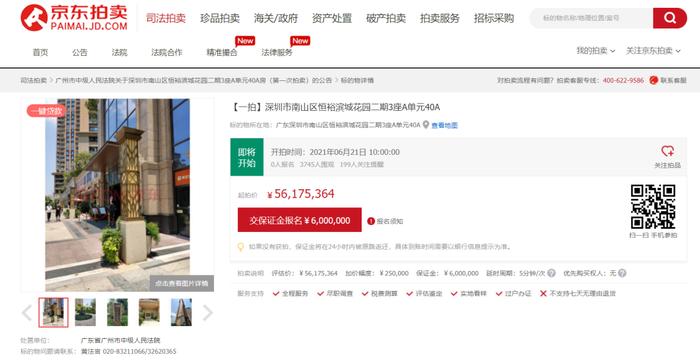
Task: Click the 司法拍卖 breadcrumb link
Action: 33,80
